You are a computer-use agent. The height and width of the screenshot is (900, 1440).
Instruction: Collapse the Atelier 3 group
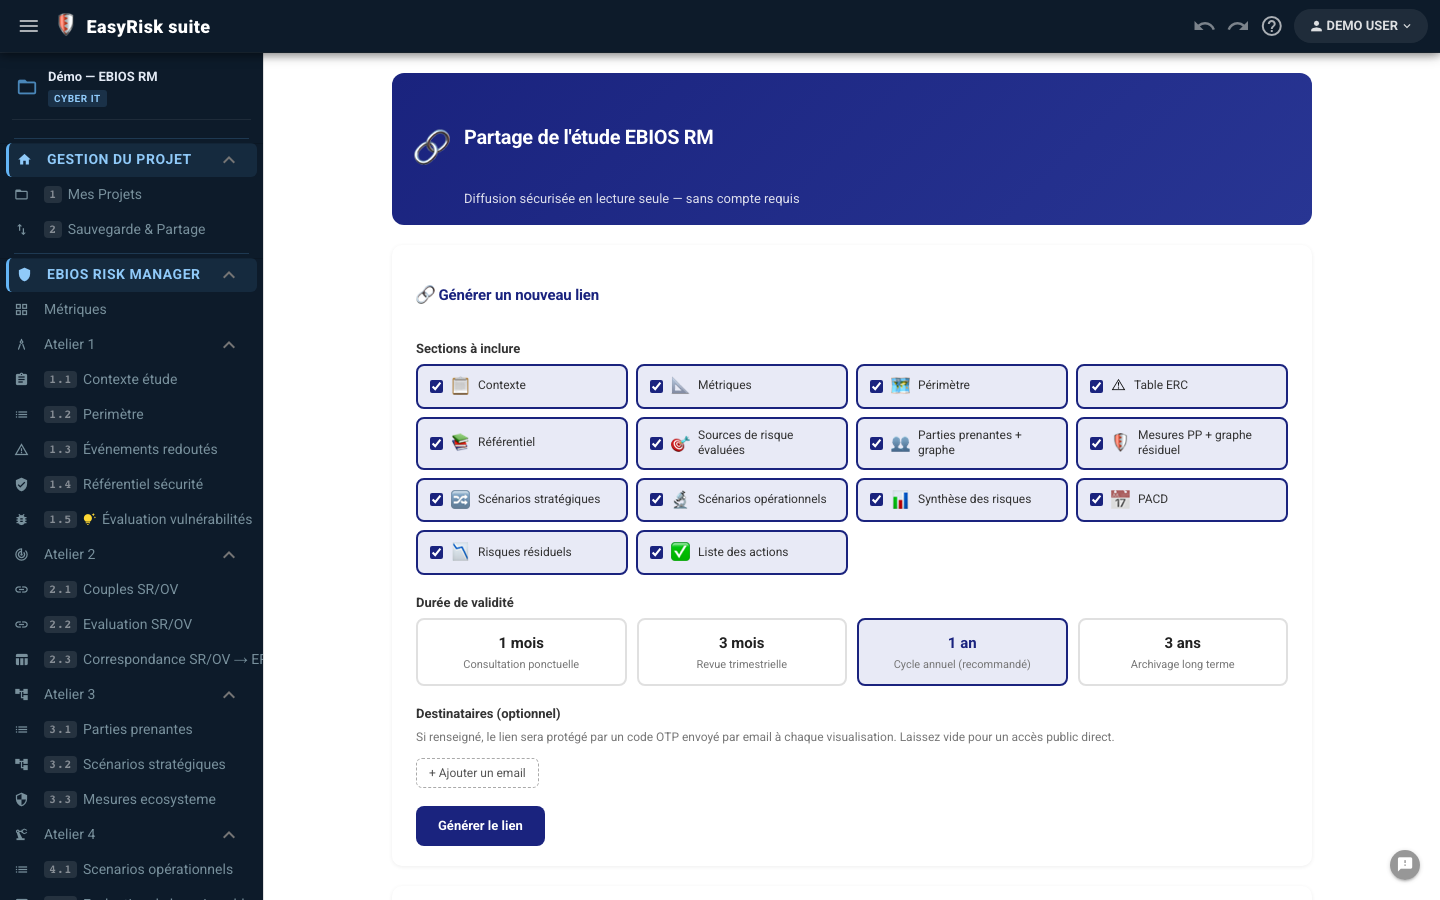coord(229,695)
